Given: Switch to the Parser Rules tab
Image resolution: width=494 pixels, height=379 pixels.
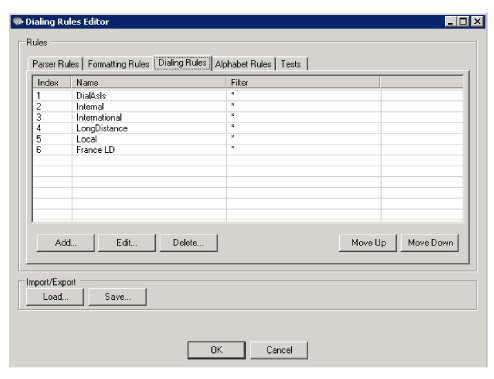Looking at the screenshot, I should (56, 64).
